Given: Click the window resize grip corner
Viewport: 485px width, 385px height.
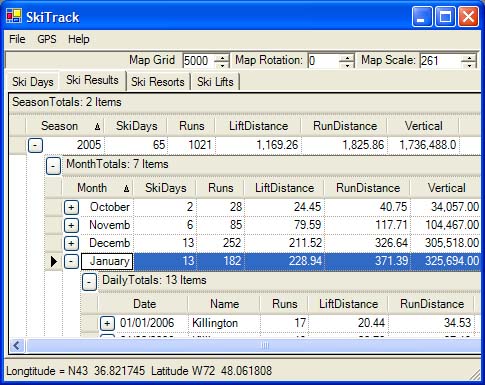Looking at the screenshot, I should (x=475, y=374).
